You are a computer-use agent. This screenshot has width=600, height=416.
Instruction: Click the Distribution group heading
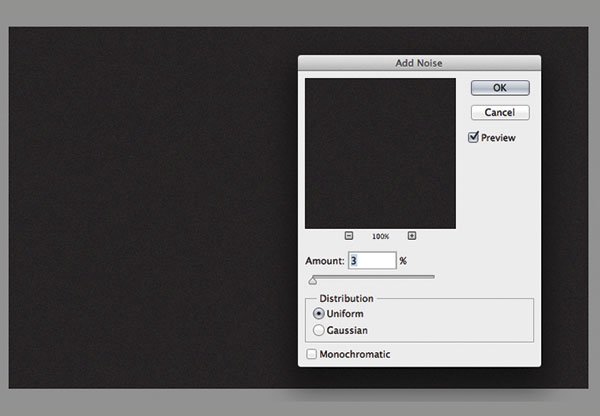point(346,298)
